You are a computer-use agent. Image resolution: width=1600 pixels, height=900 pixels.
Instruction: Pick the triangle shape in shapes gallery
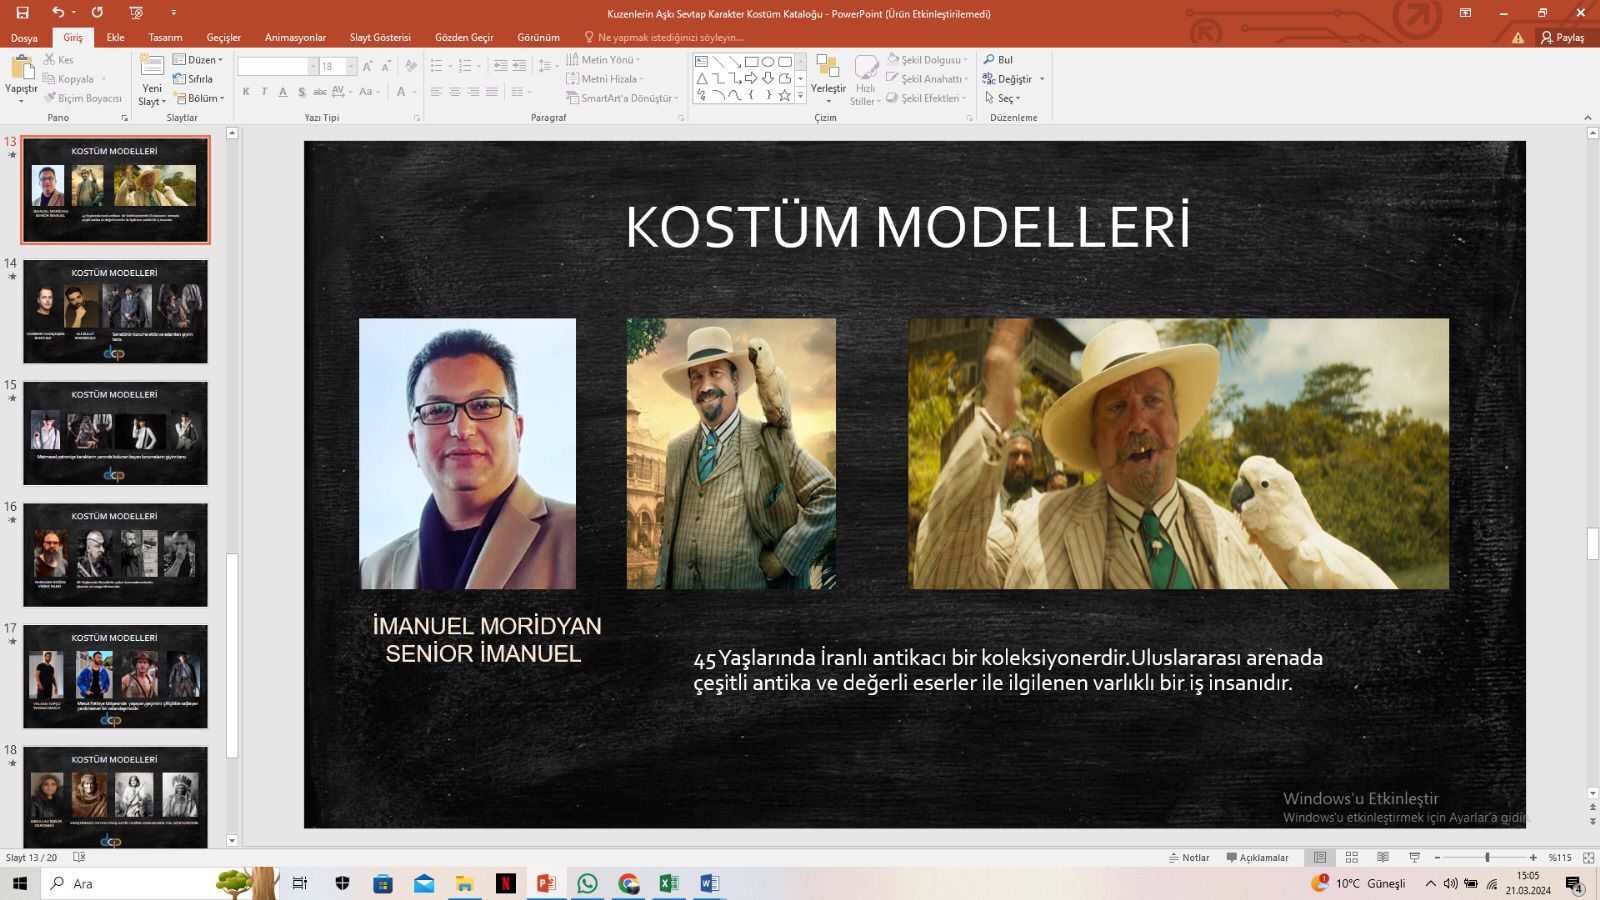(x=701, y=78)
